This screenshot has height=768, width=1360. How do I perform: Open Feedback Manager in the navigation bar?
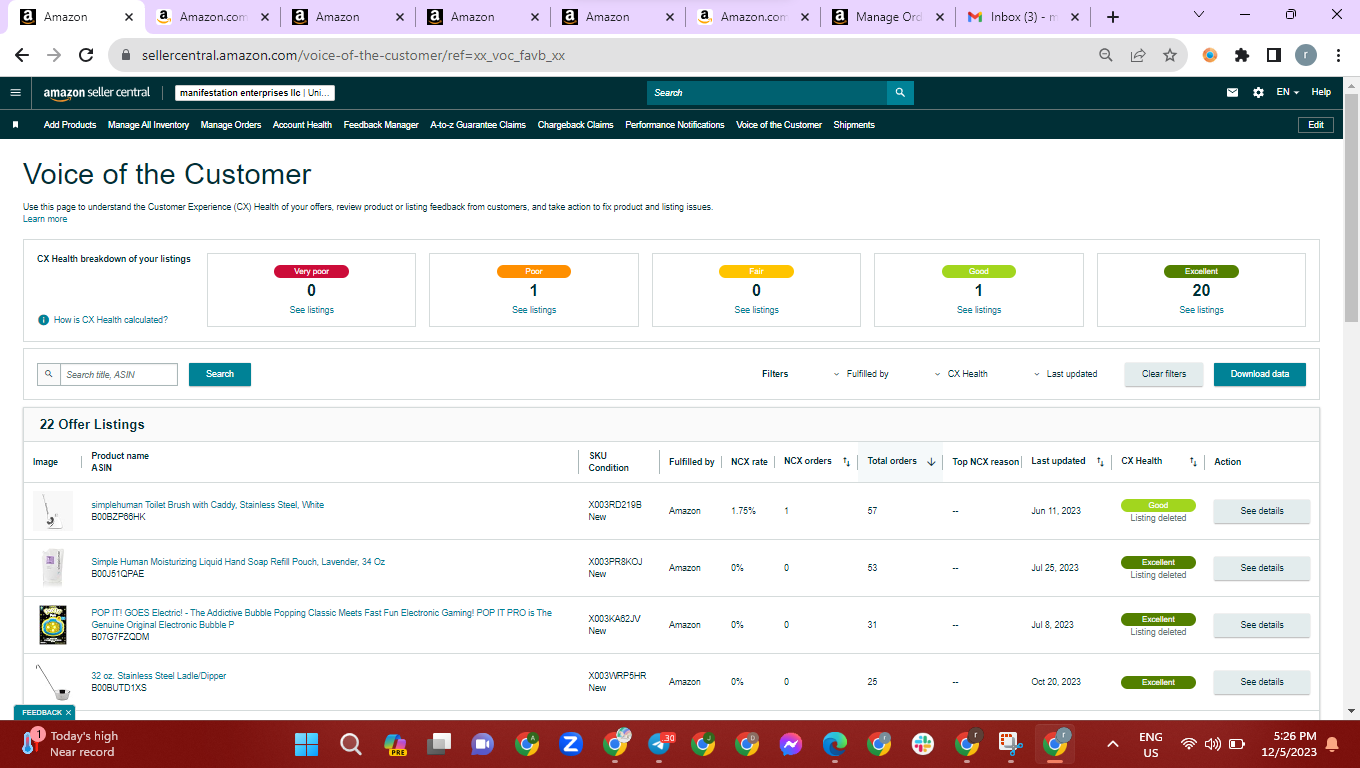point(381,125)
